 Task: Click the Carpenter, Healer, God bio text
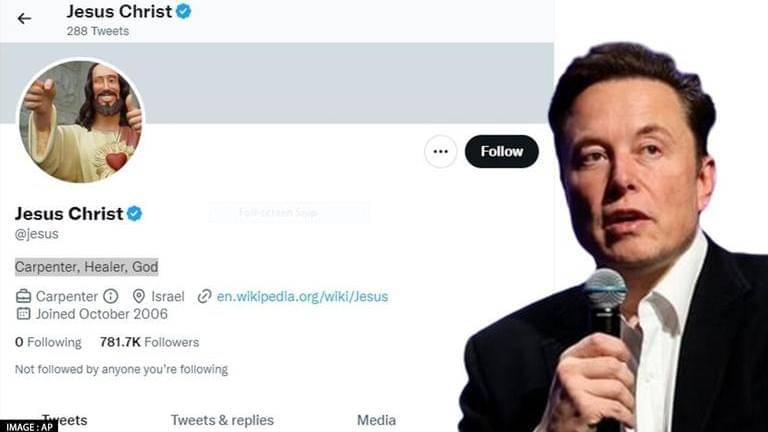coord(87,267)
